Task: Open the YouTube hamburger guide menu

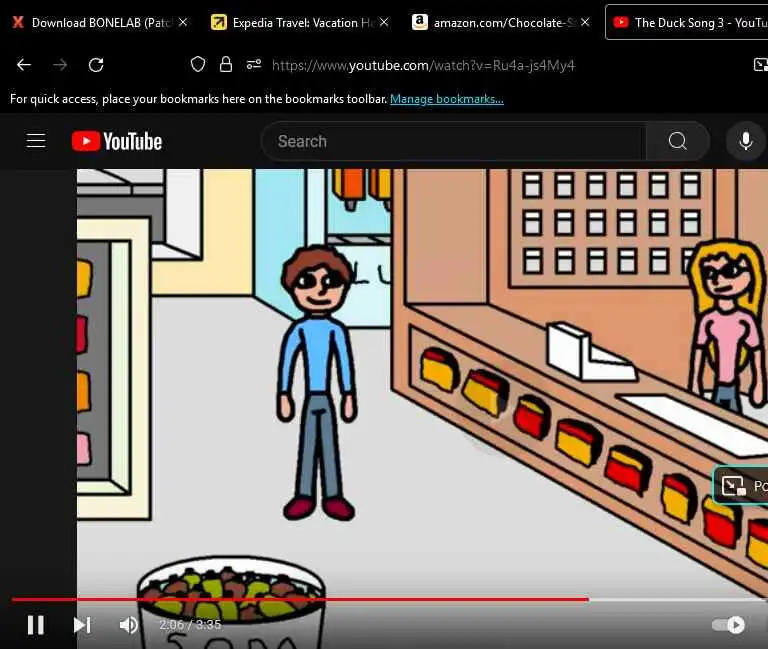Action: coord(36,141)
